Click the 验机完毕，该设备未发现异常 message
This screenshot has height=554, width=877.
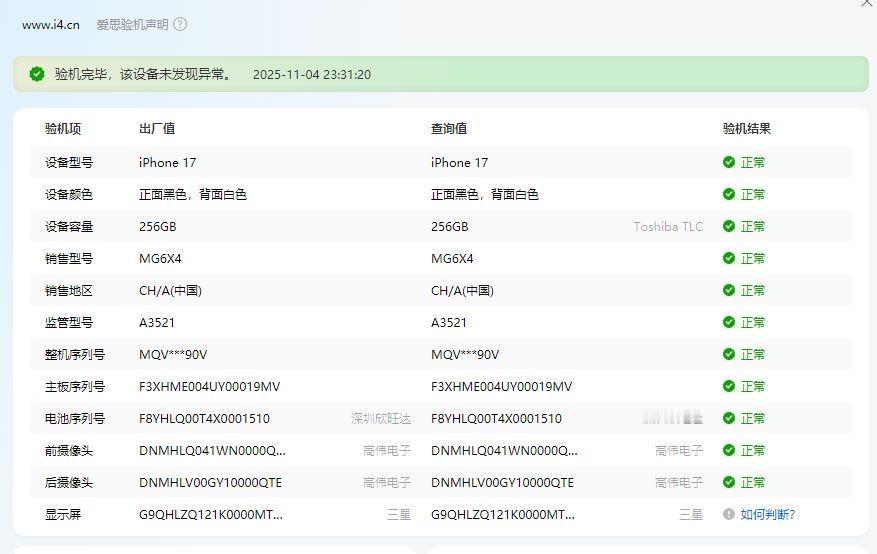point(143,74)
